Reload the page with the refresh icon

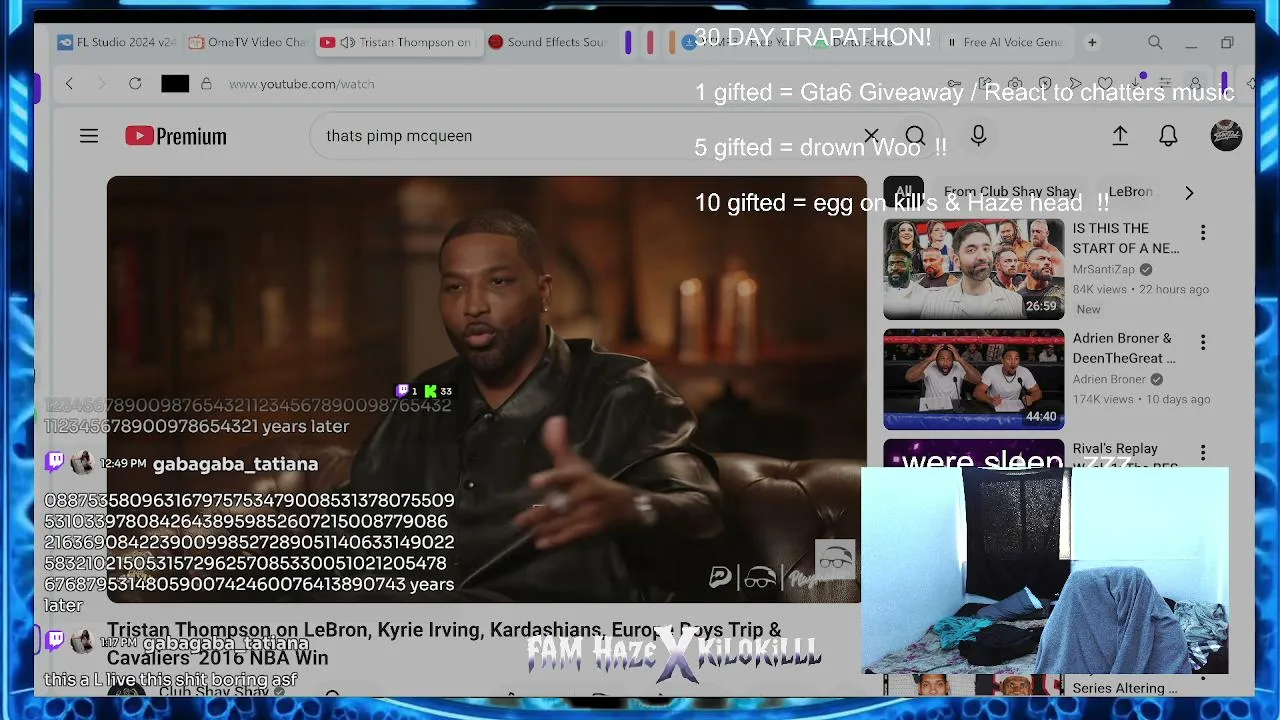pos(135,84)
